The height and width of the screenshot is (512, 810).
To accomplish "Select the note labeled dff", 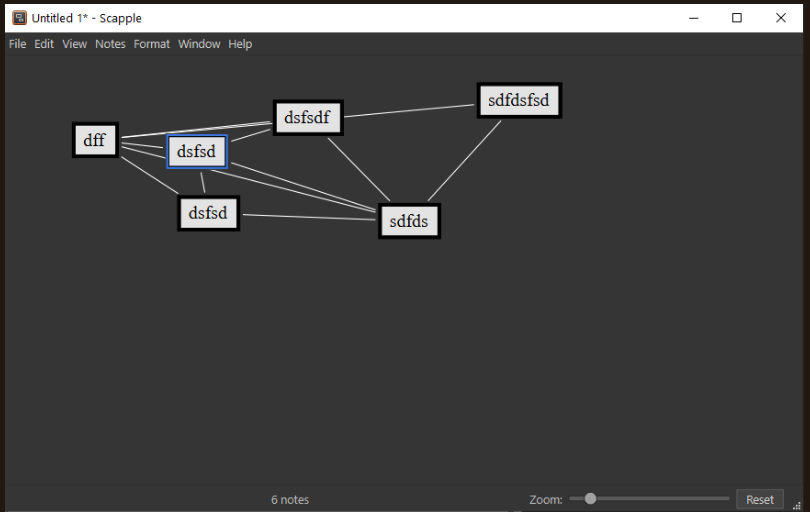I will (x=95, y=140).
